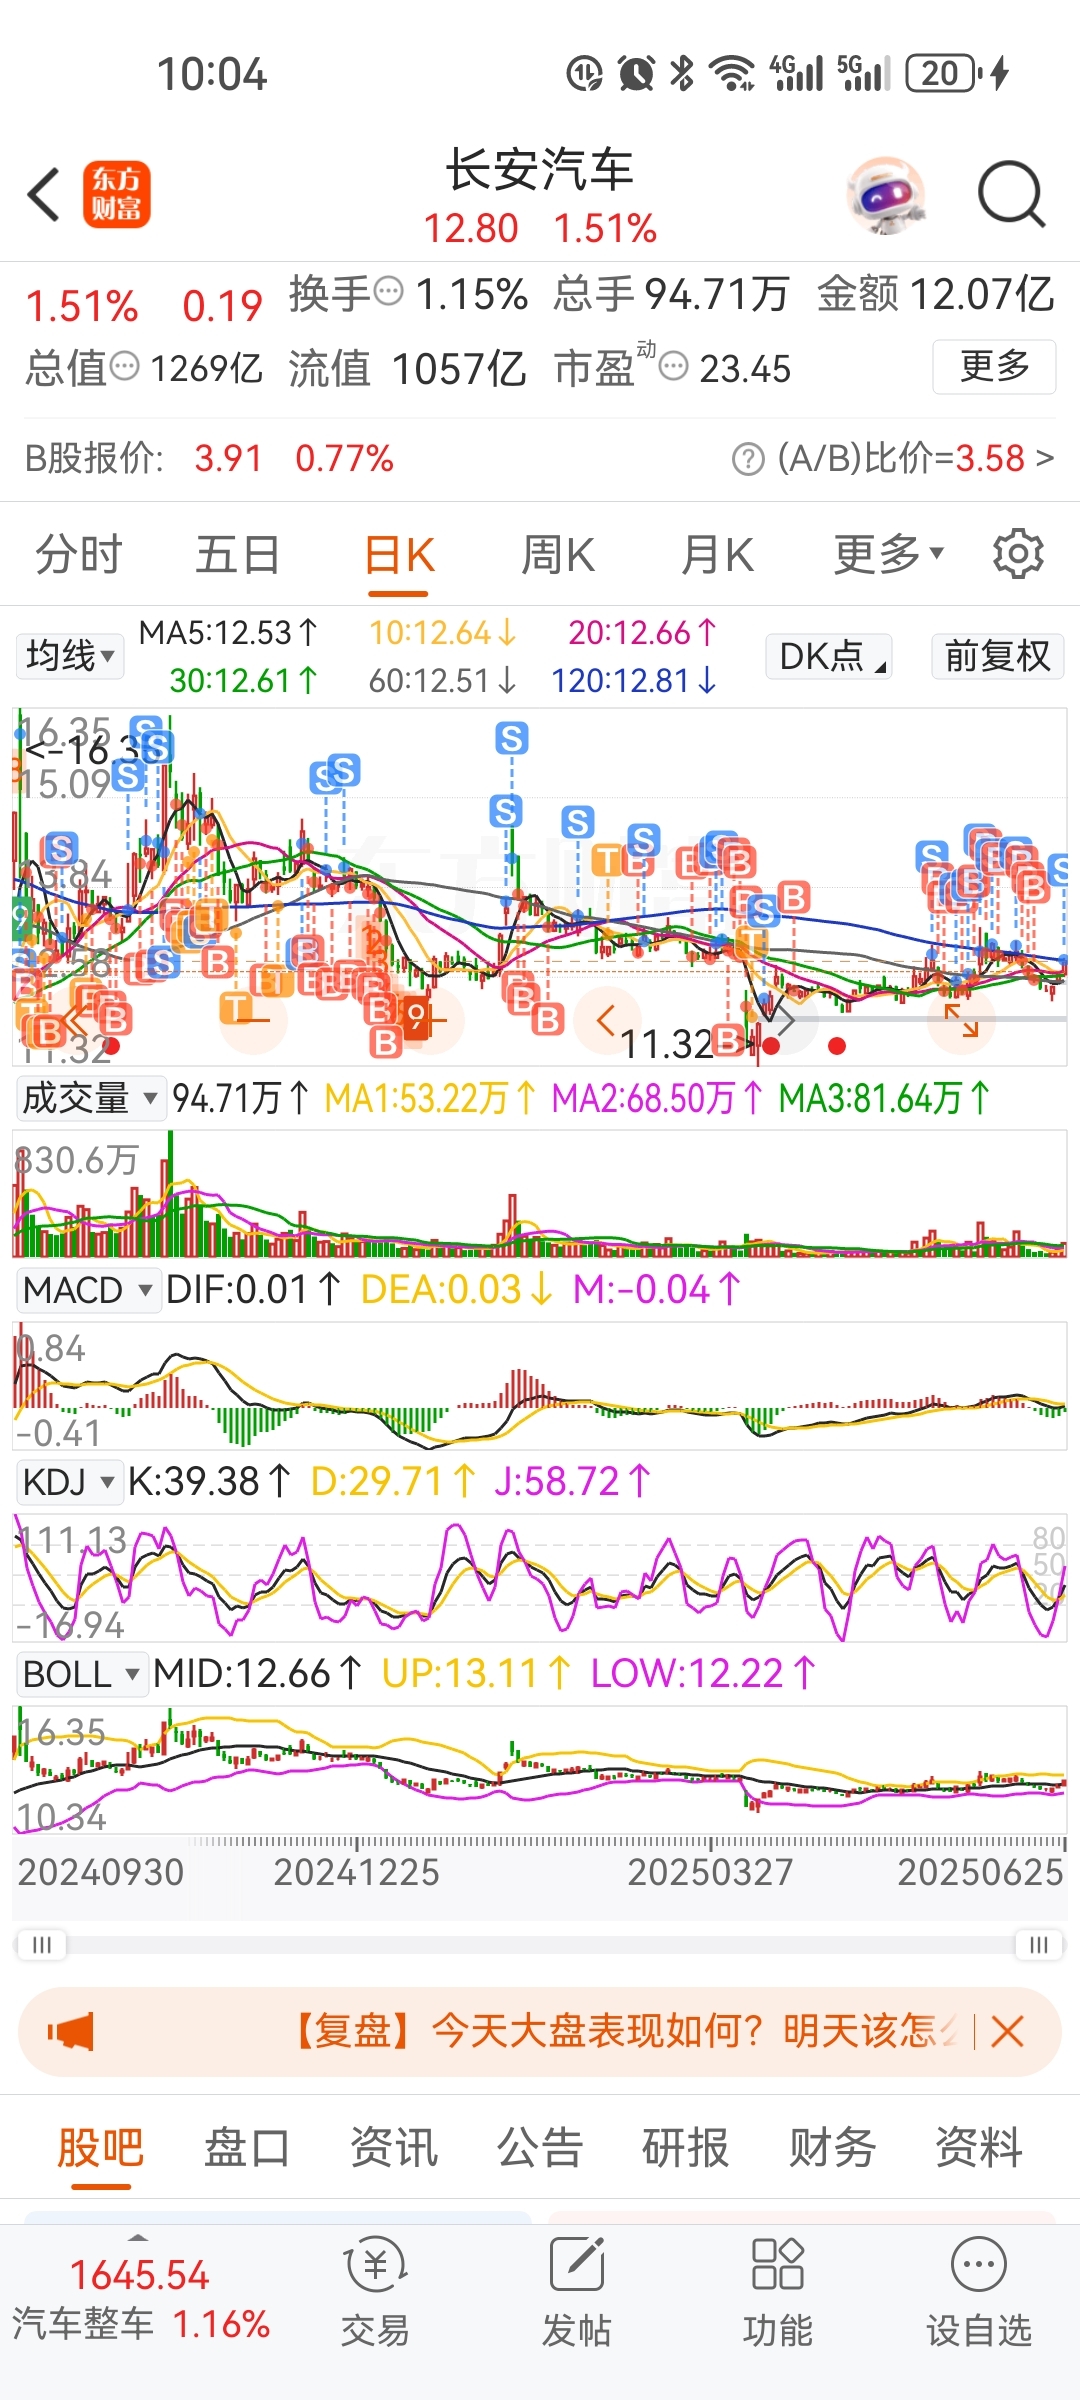Tap the date range slider track

(540, 1945)
